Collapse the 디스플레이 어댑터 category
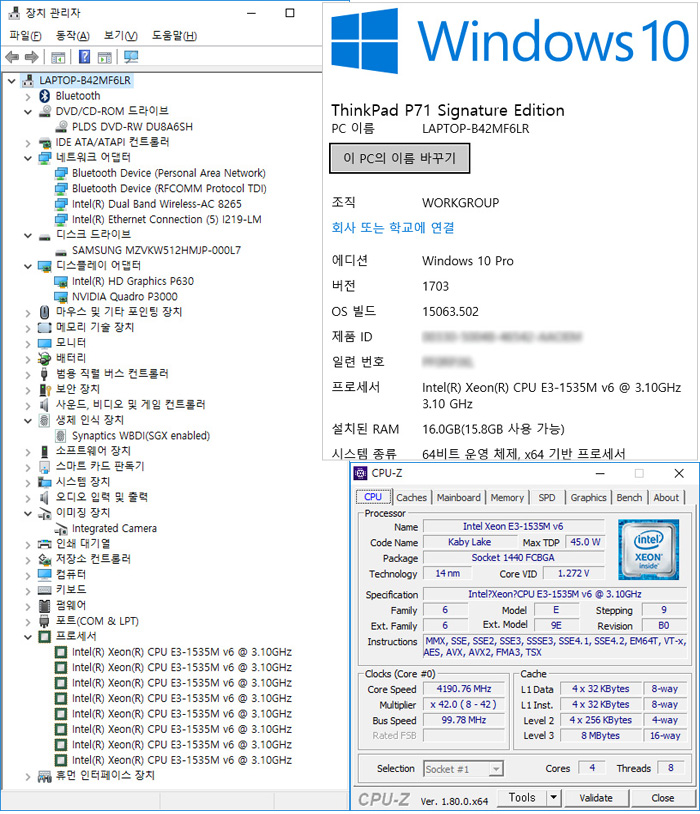700x814 pixels. (x=28, y=266)
